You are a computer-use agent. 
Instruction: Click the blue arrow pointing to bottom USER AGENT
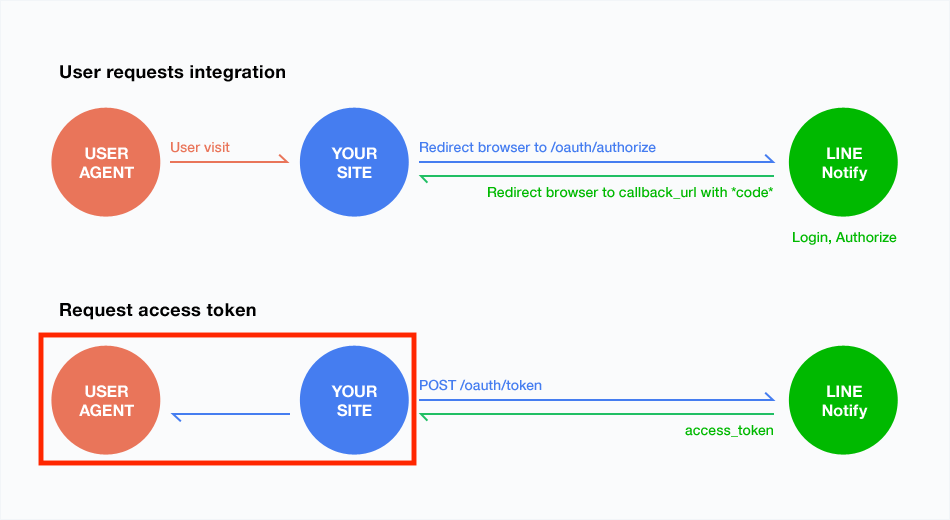pos(231,416)
